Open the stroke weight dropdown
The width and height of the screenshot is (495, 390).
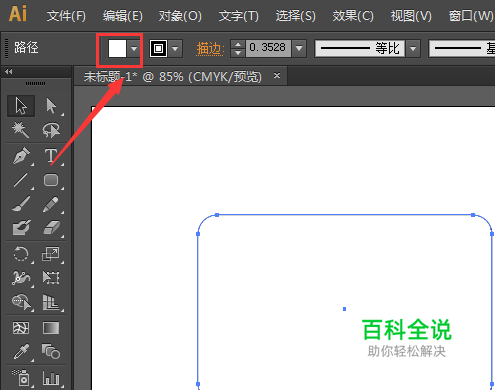click(299, 49)
